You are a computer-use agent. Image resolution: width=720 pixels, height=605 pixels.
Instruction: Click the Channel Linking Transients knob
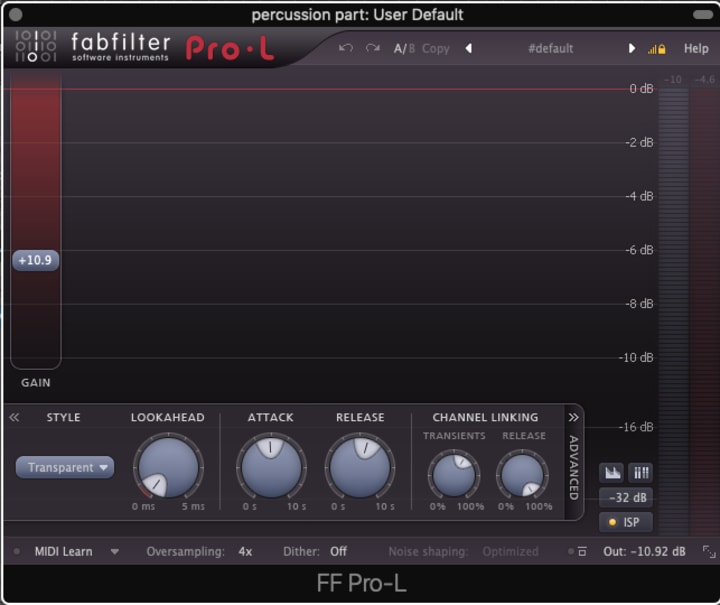454,475
